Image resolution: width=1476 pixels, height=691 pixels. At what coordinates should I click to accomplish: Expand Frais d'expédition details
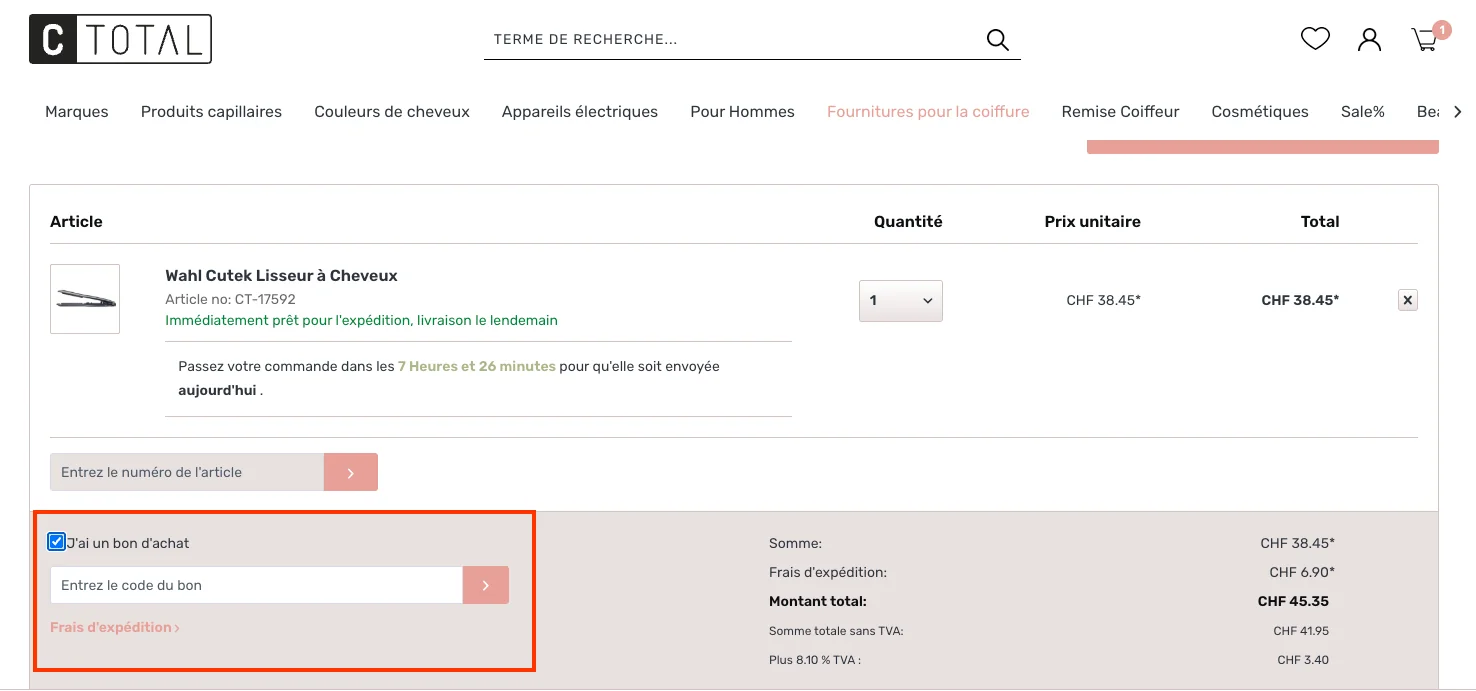click(x=113, y=627)
